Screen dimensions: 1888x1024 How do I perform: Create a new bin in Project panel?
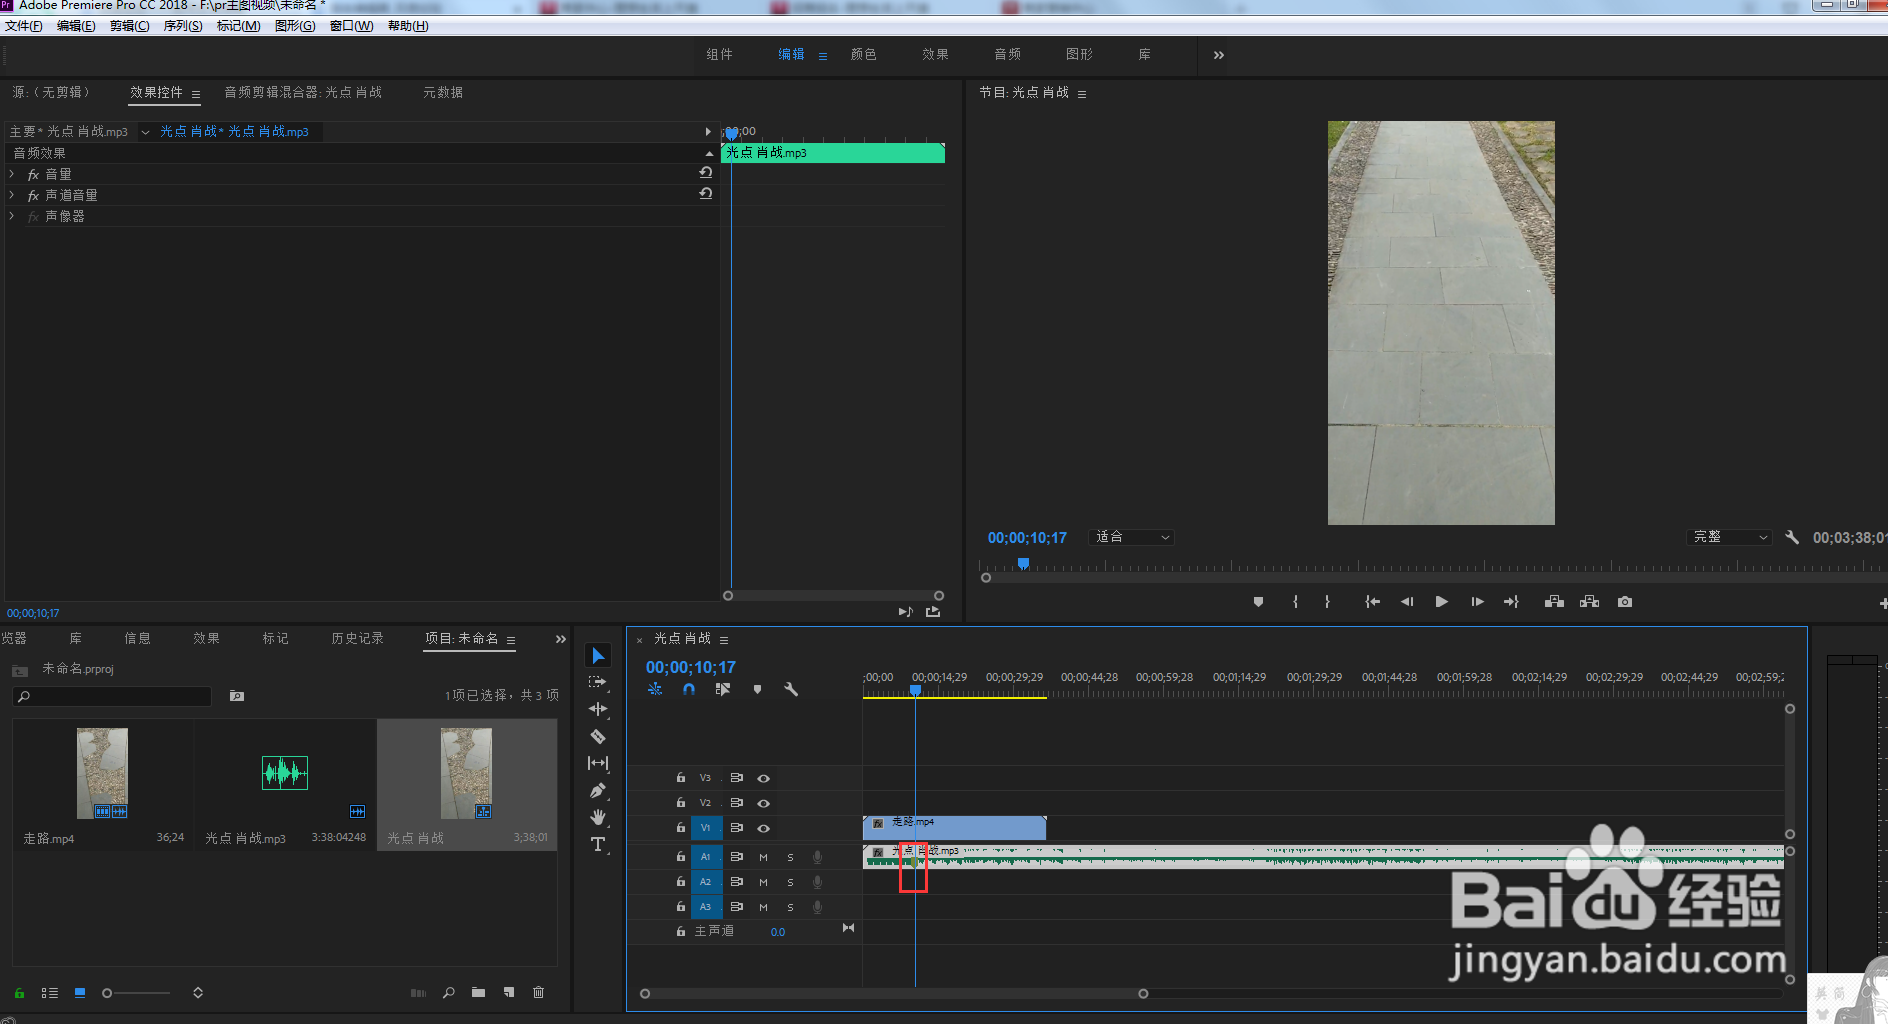(x=478, y=992)
